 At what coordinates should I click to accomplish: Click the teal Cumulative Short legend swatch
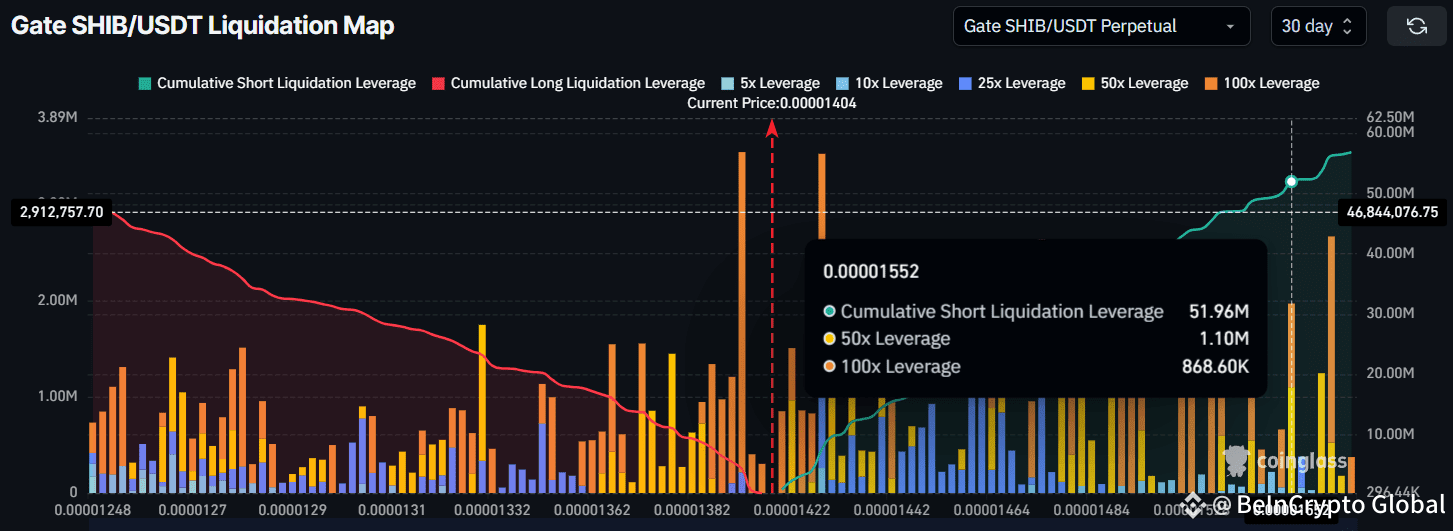point(145,83)
